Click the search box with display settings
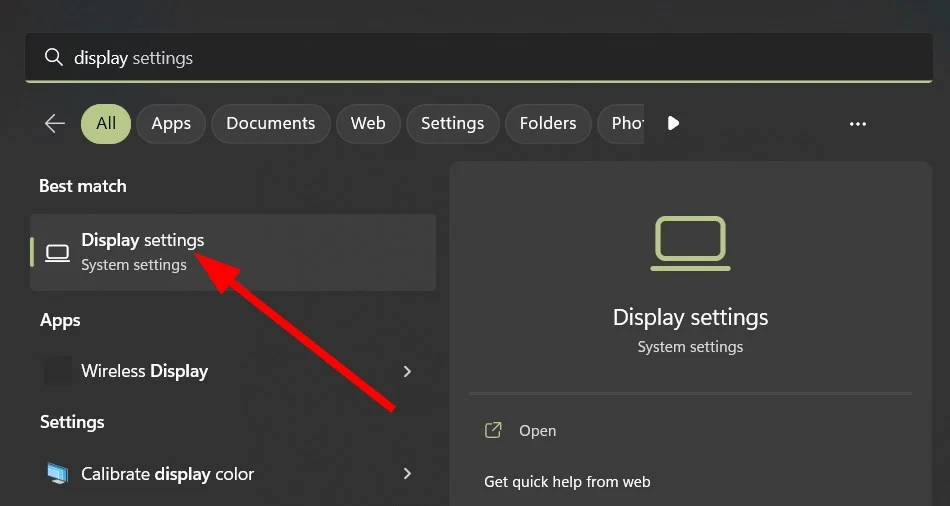 coord(480,58)
